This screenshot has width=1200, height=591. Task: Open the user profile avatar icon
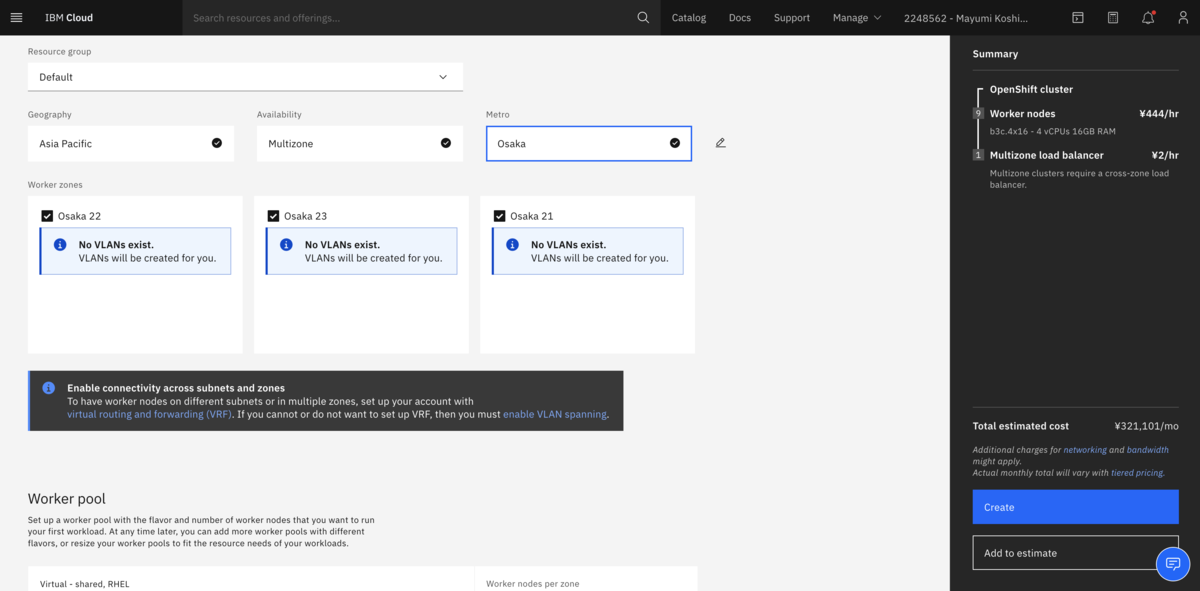(1183, 17)
